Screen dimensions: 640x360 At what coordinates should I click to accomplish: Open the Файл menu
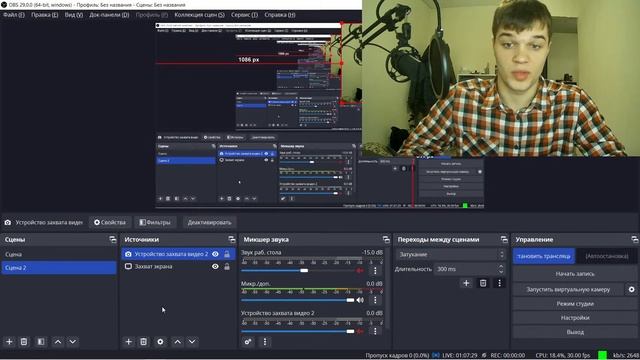pos(14,15)
